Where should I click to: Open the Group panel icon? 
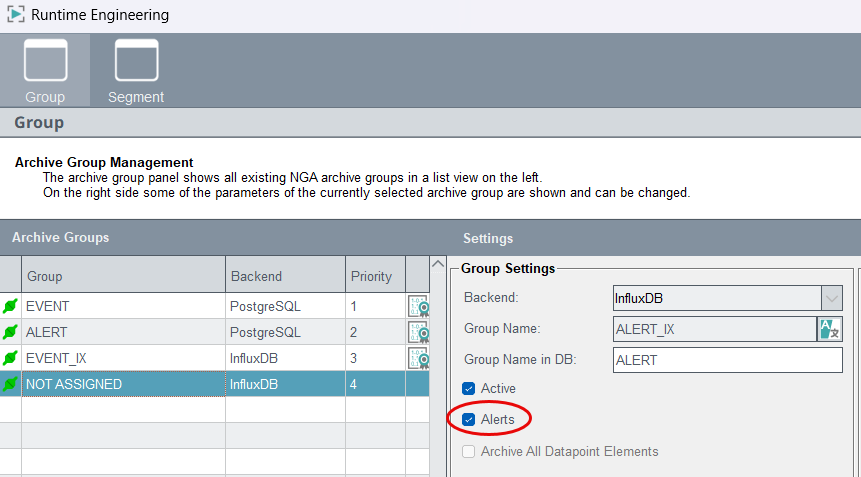(45, 60)
